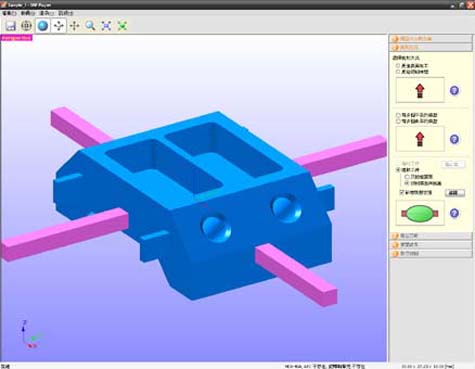Click the green ellipse preview image
475x369 pixels.
(420, 213)
